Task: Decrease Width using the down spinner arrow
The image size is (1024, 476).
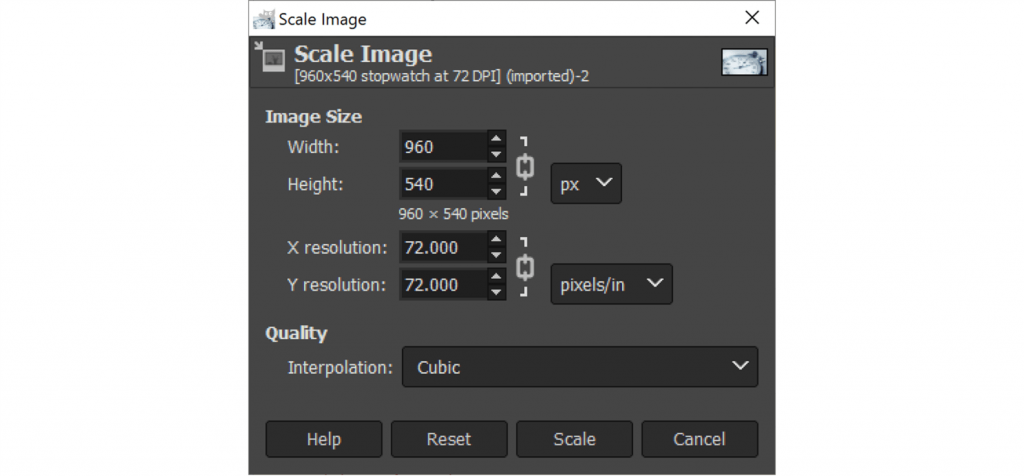Action: point(496,155)
